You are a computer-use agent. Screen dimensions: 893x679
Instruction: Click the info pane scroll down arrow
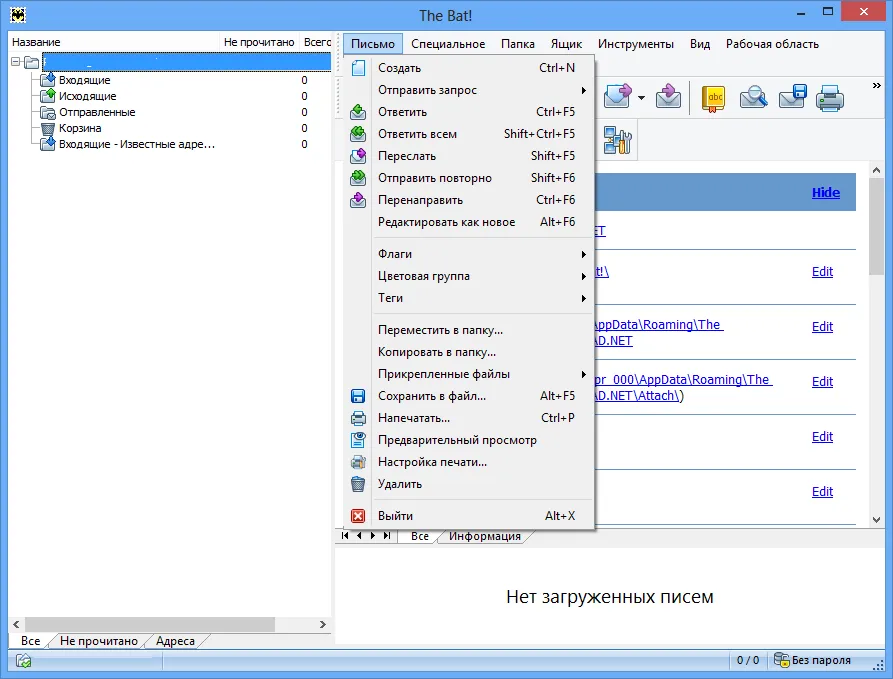[x=876, y=519]
